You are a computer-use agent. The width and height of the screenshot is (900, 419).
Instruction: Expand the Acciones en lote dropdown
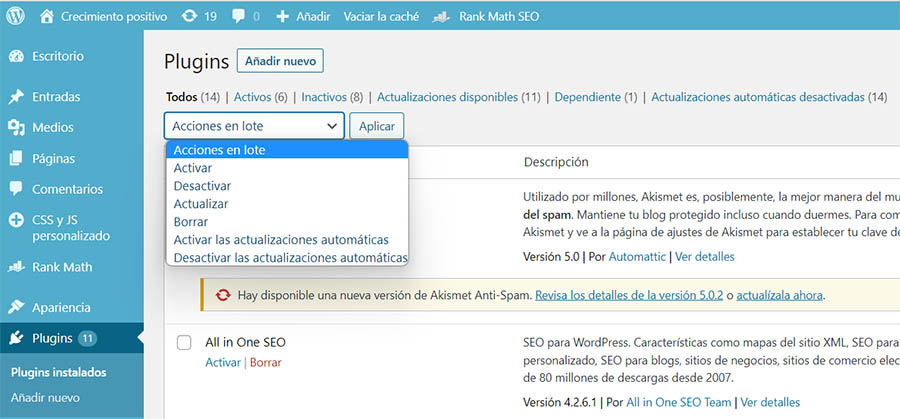click(x=254, y=126)
